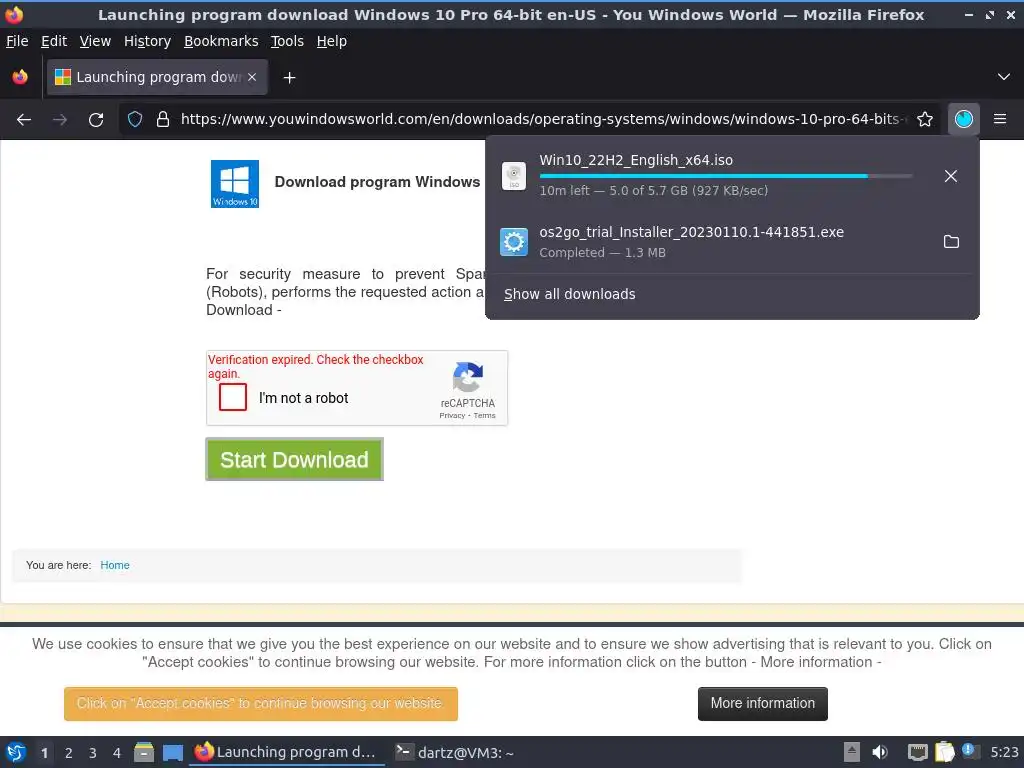
Task: Switch to workspace 4 in taskbar
Action: 117,753
